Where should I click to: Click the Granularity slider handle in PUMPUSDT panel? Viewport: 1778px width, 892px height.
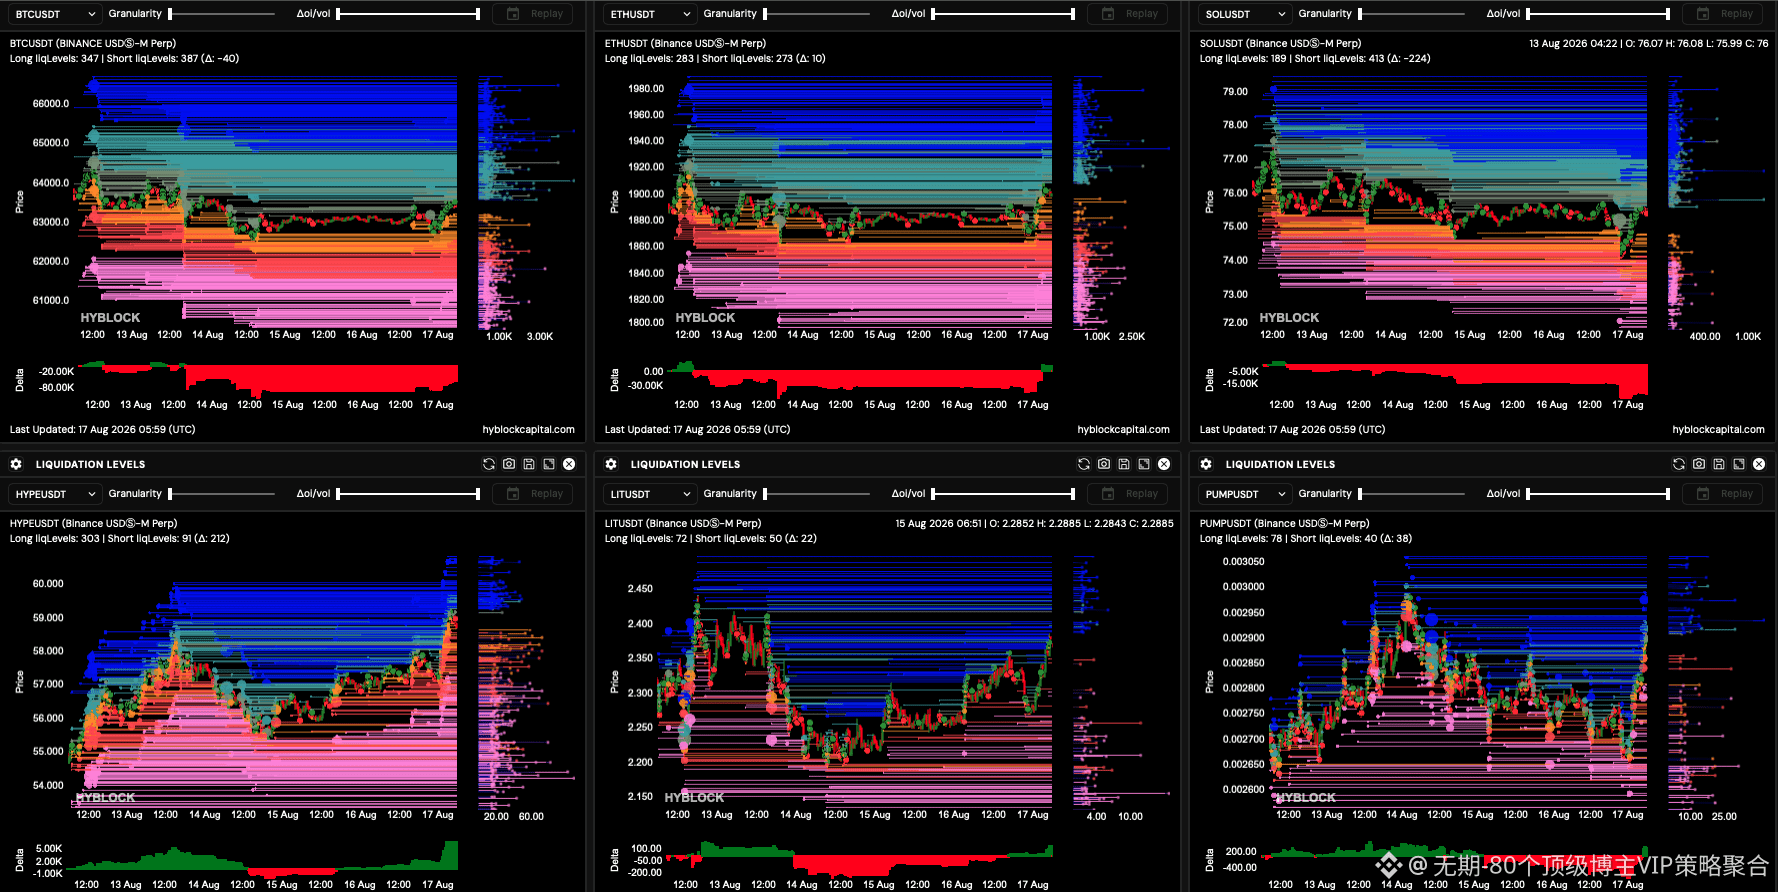1361,494
